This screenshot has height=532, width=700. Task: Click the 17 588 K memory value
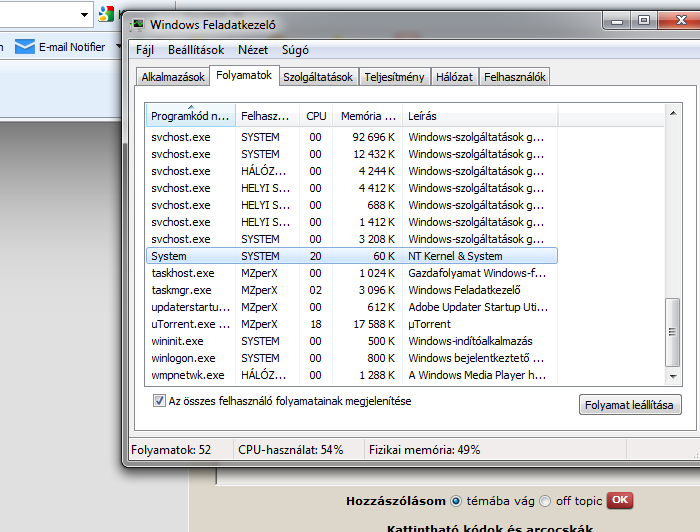pyautogui.click(x=374, y=324)
